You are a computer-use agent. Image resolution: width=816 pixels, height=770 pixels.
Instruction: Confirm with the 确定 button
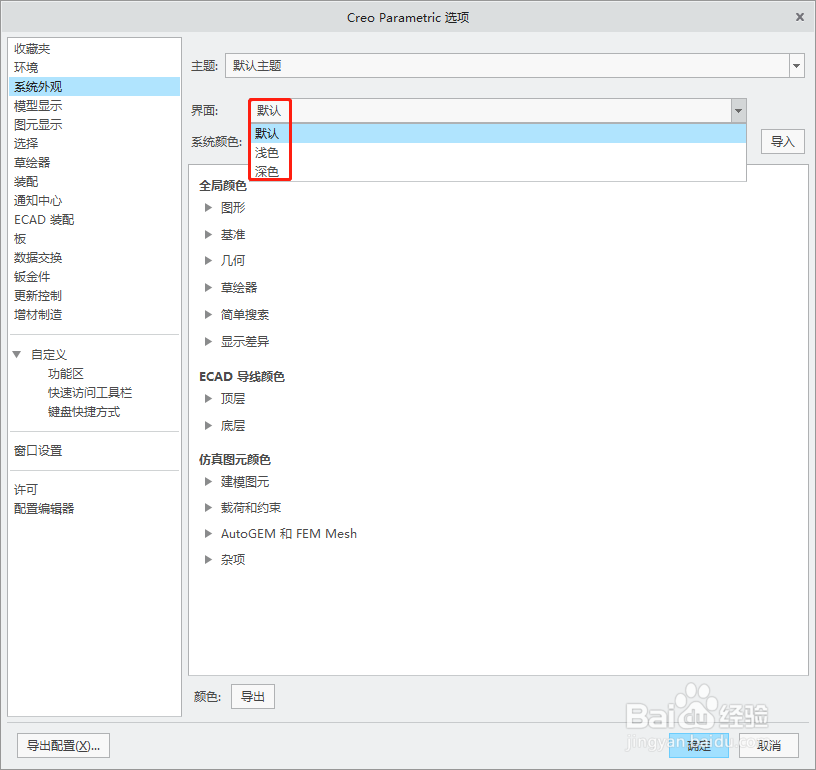(698, 746)
